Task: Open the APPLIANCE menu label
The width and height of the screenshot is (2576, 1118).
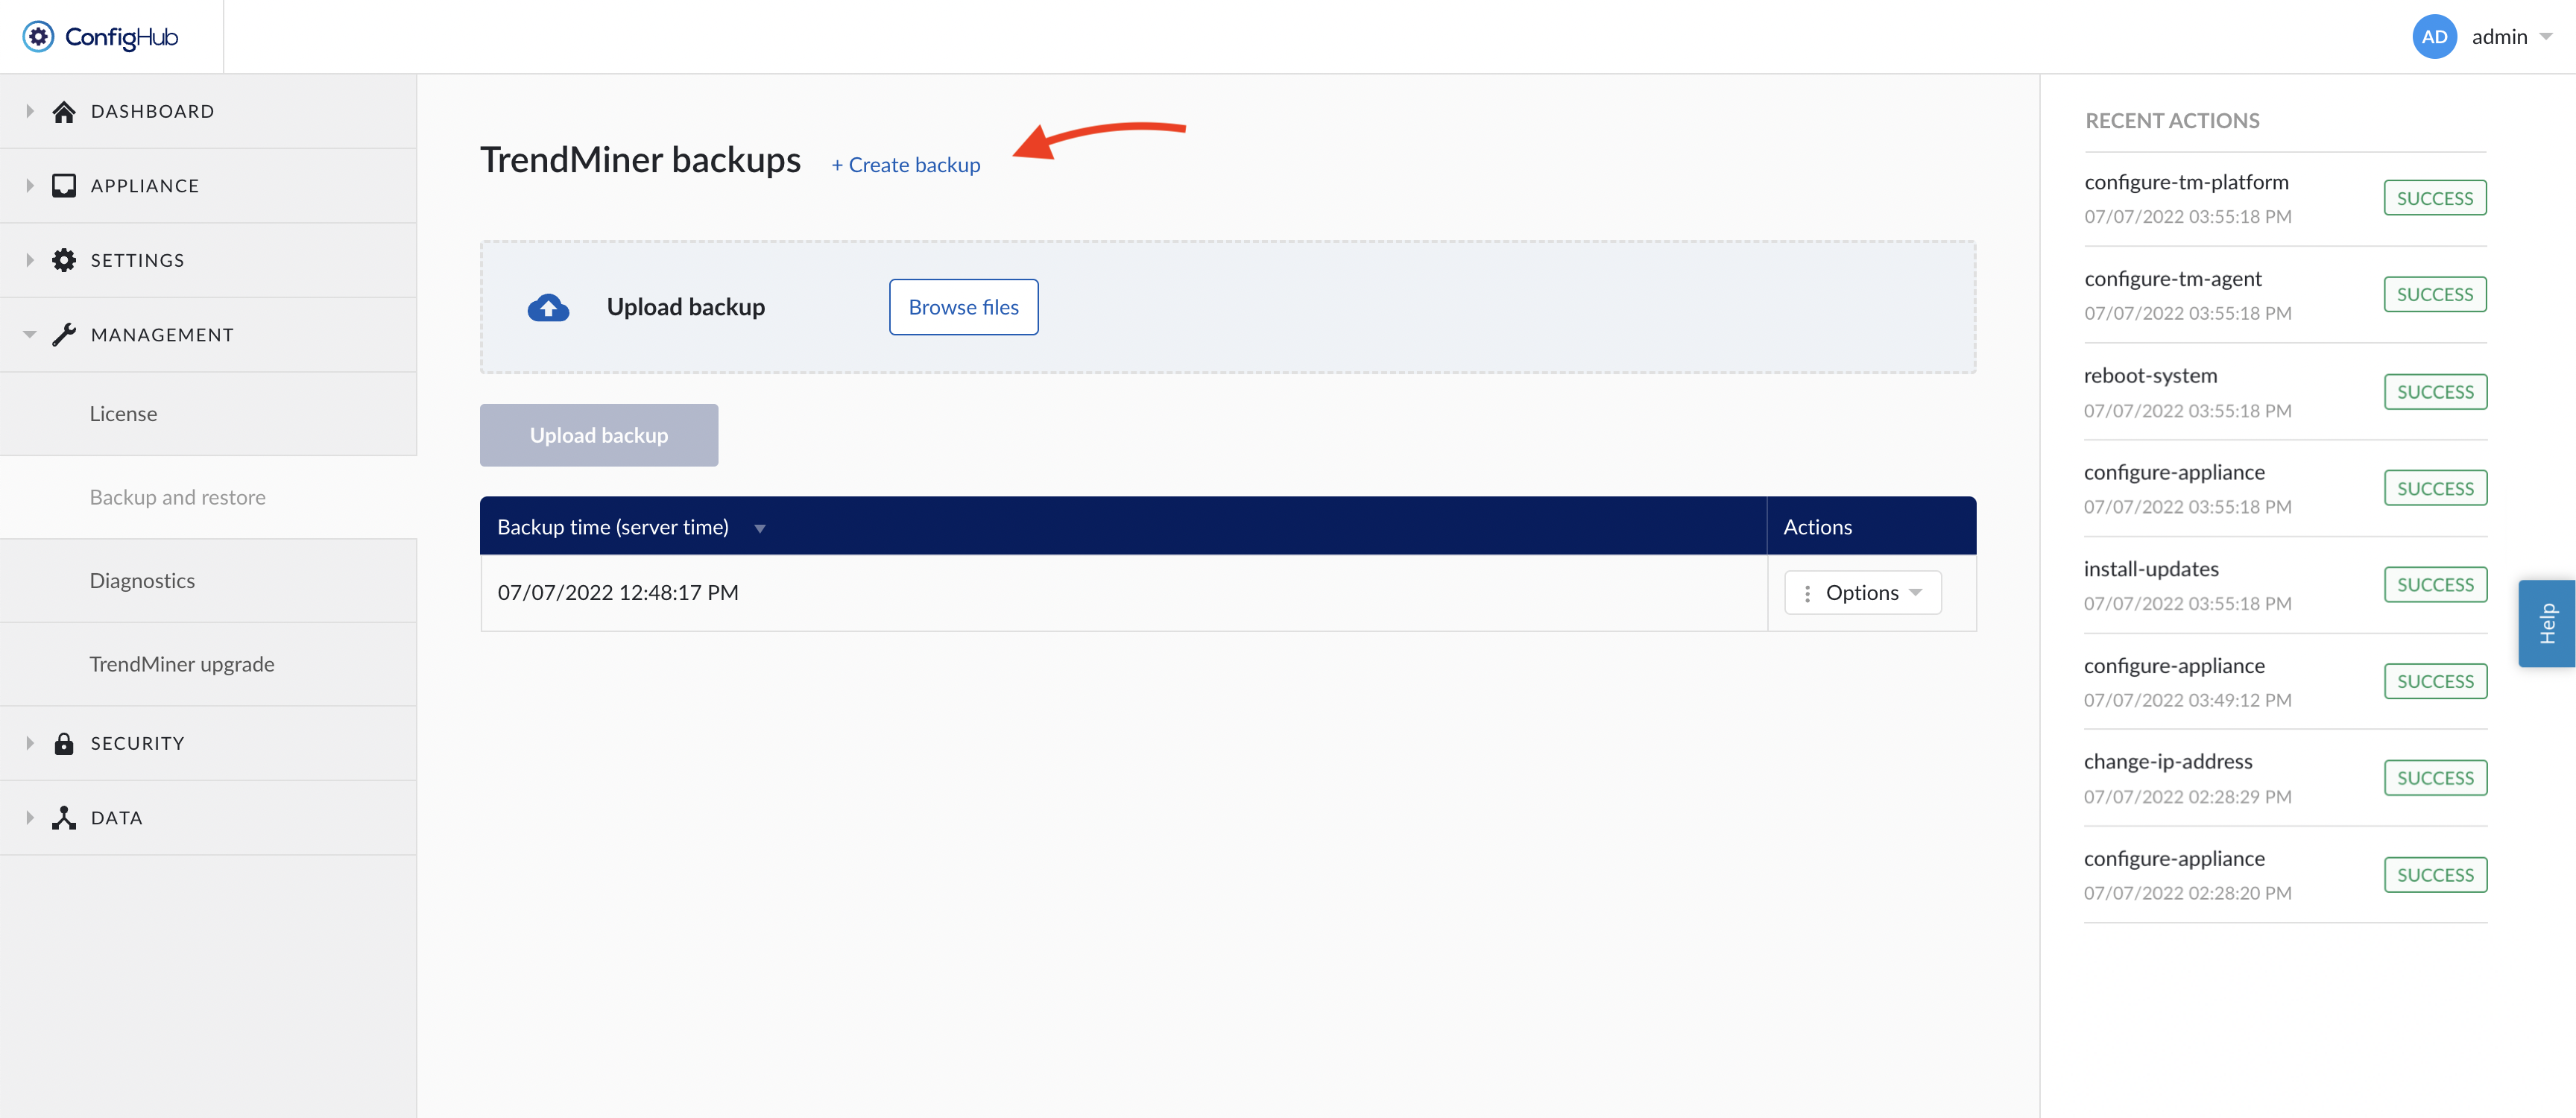Action: (145, 186)
